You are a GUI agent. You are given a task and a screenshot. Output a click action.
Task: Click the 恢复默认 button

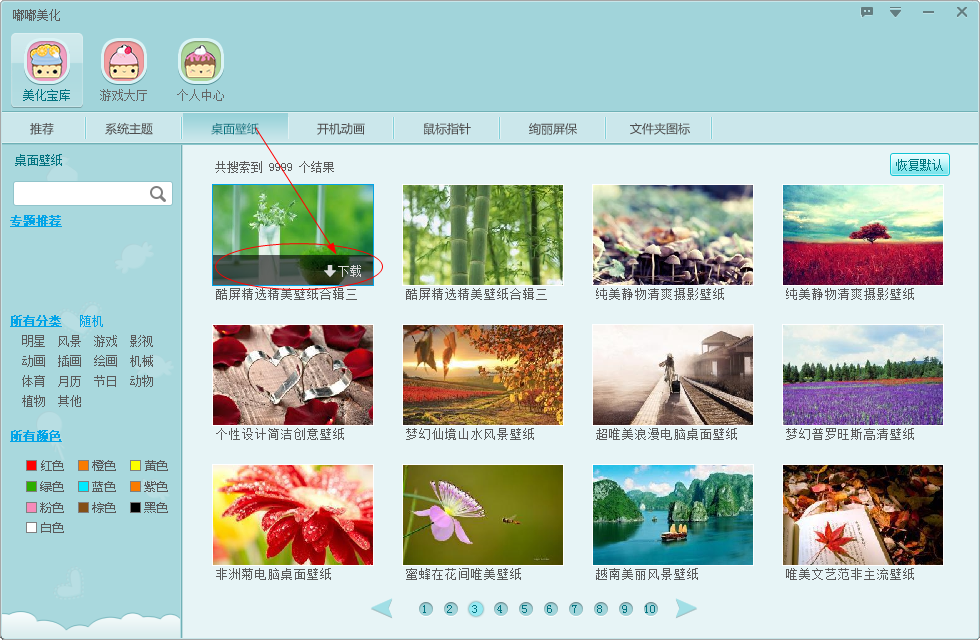919,165
